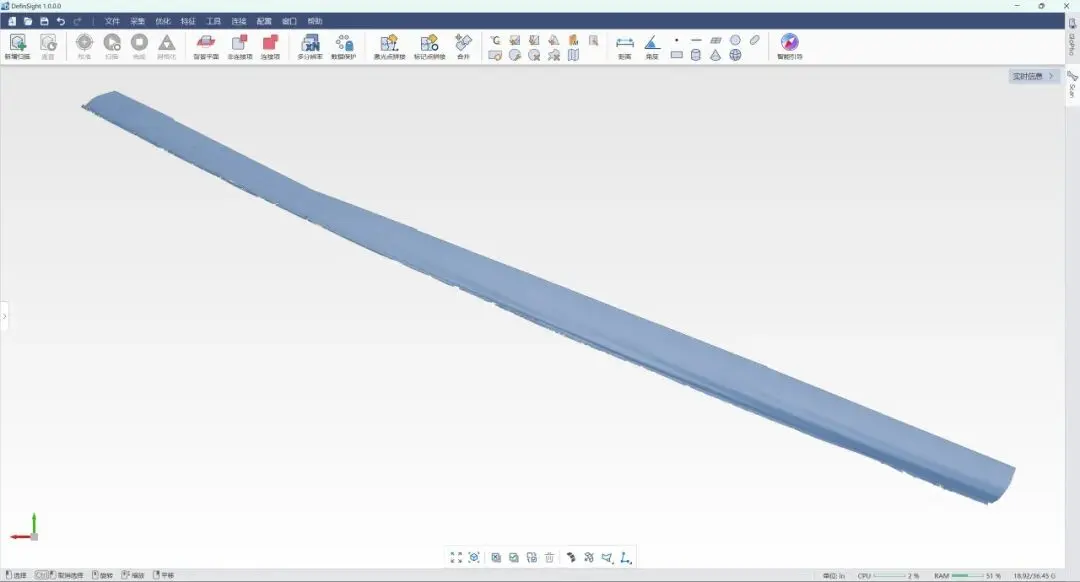Click the undo arrow in the title toolbar
1080x582 pixels.
point(61,21)
